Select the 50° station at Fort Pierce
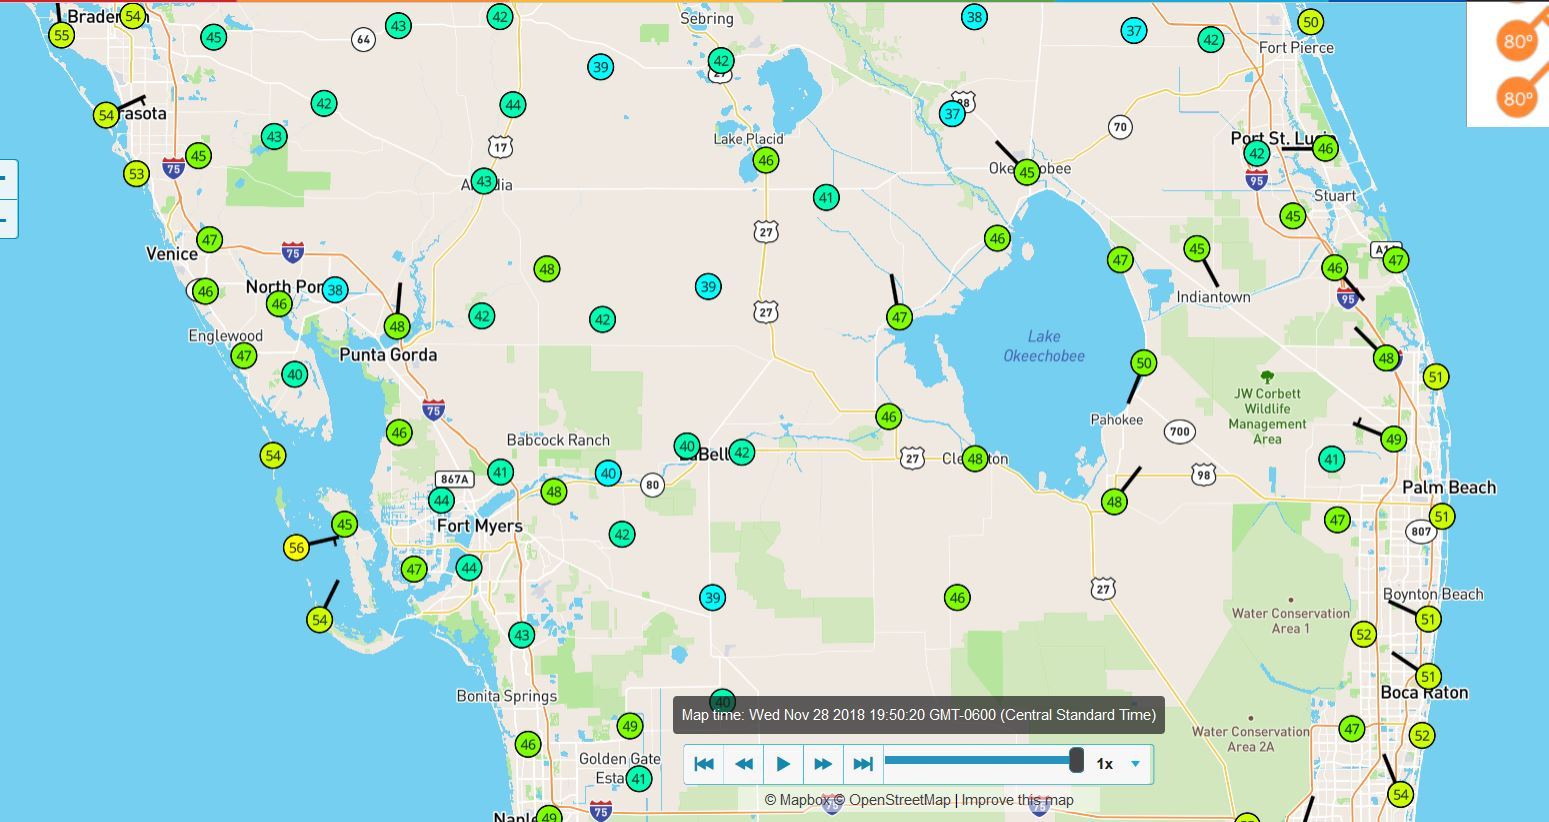The image size is (1549, 822). click(1310, 22)
